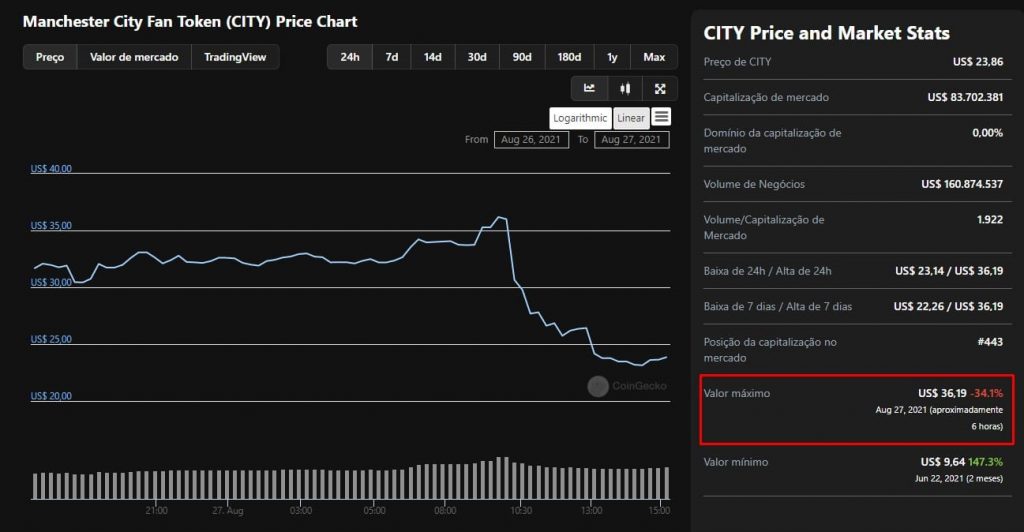Choose the 24h time range
Image resolution: width=1024 pixels, height=532 pixels.
[350, 57]
